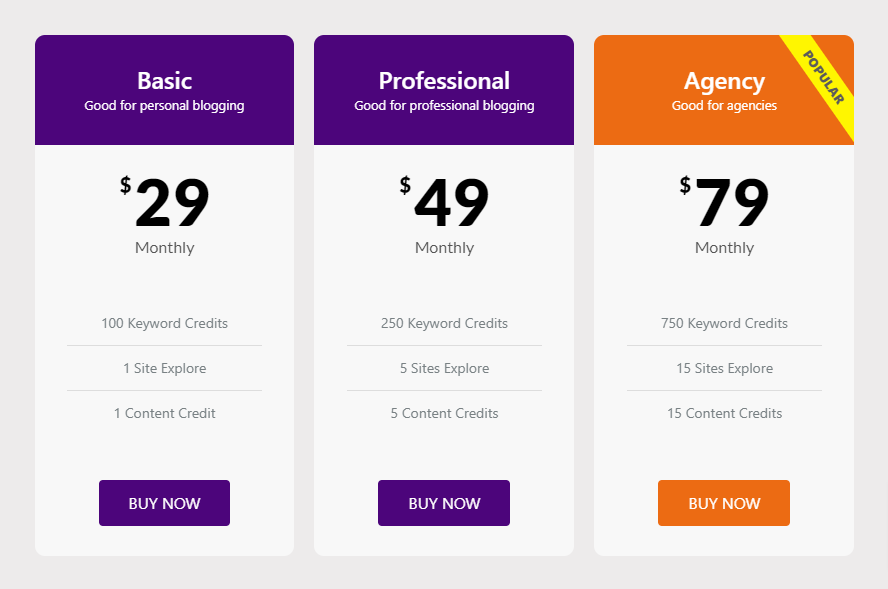Select the Agency plan heading
Image resolution: width=888 pixels, height=589 pixels.
click(x=724, y=82)
